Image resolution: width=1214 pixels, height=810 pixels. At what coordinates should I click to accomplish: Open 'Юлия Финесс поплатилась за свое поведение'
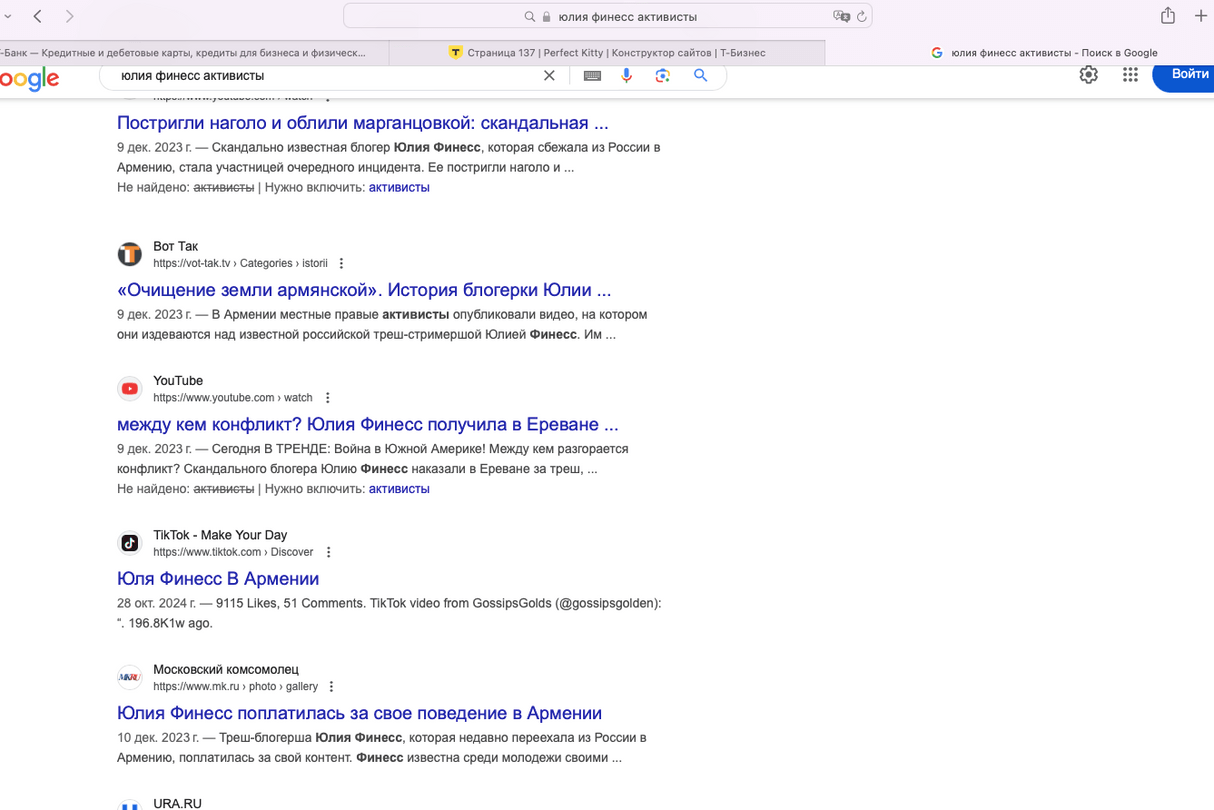pos(359,714)
